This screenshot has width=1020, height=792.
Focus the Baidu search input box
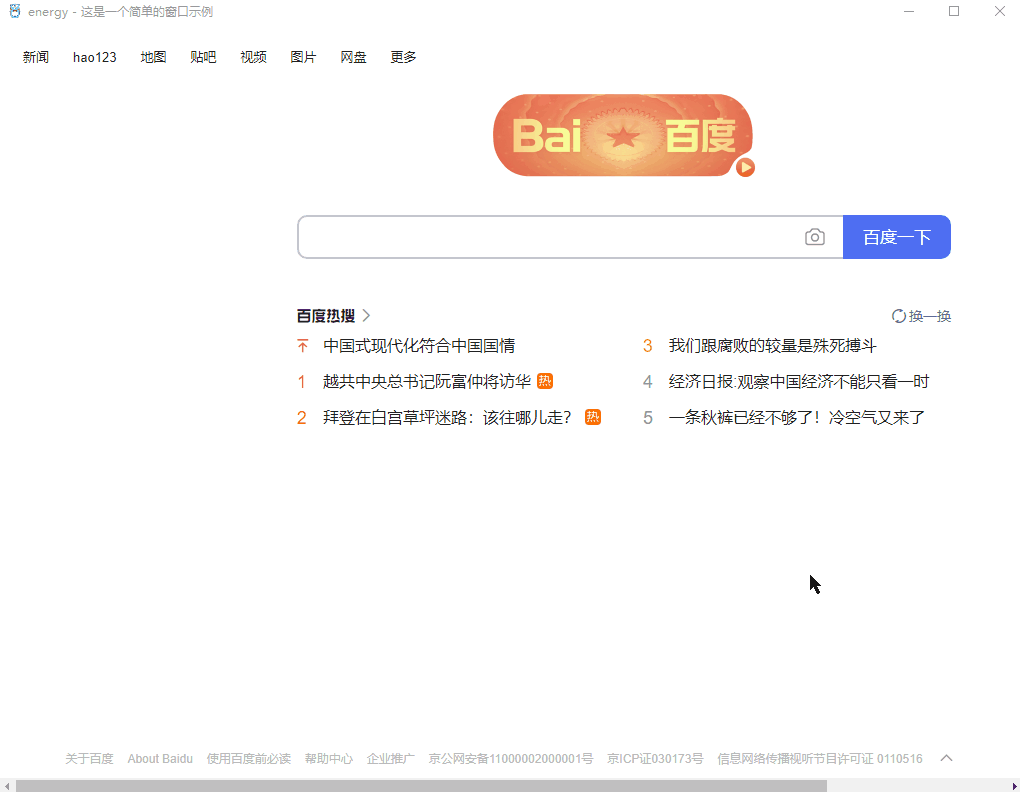(x=550, y=237)
